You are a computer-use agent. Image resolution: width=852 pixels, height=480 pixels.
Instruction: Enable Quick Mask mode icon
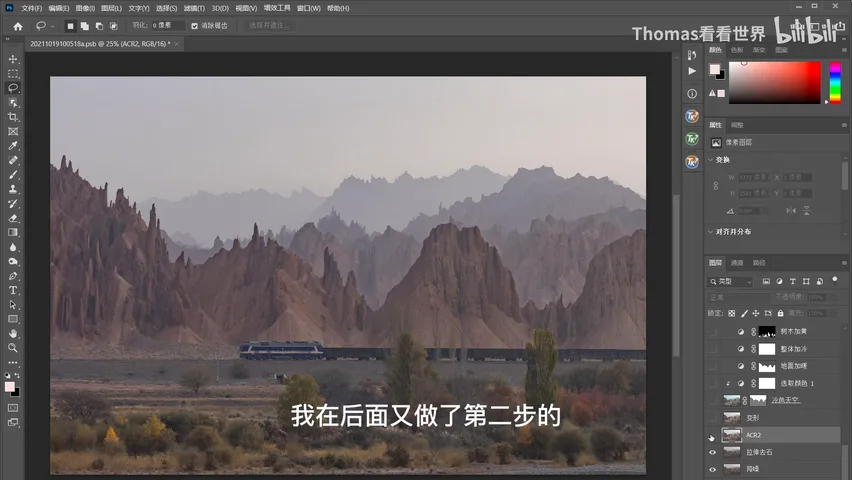pos(13,408)
